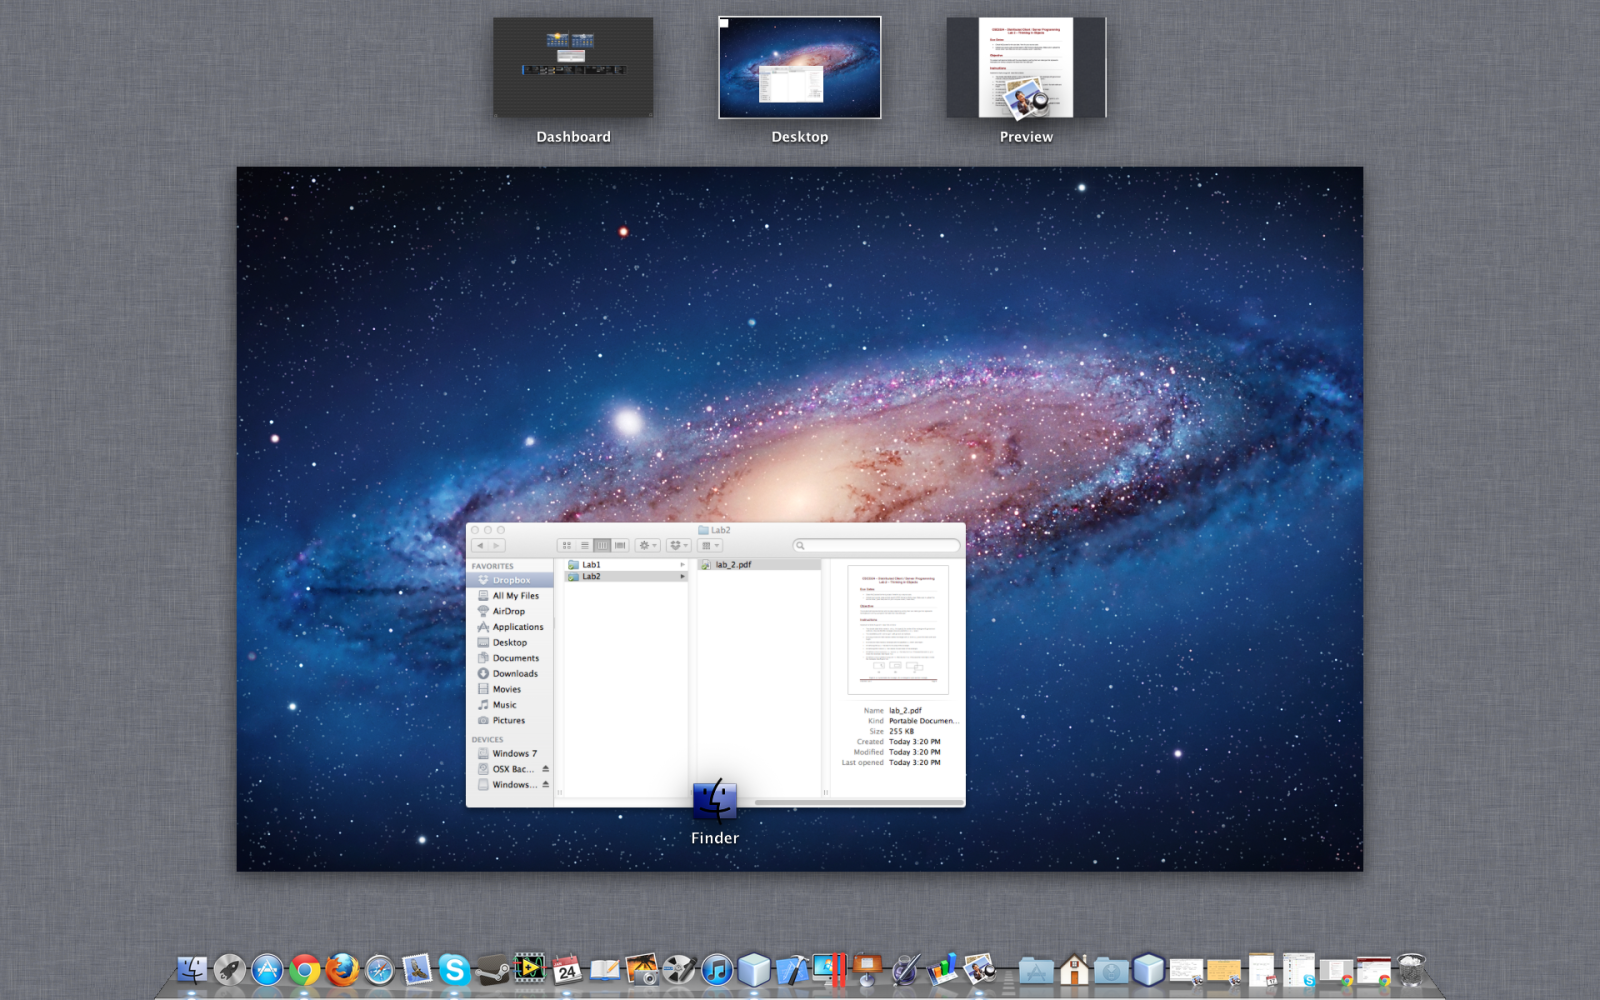
Task: Open the Home folder house icon in Dock
Action: [1074, 970]
